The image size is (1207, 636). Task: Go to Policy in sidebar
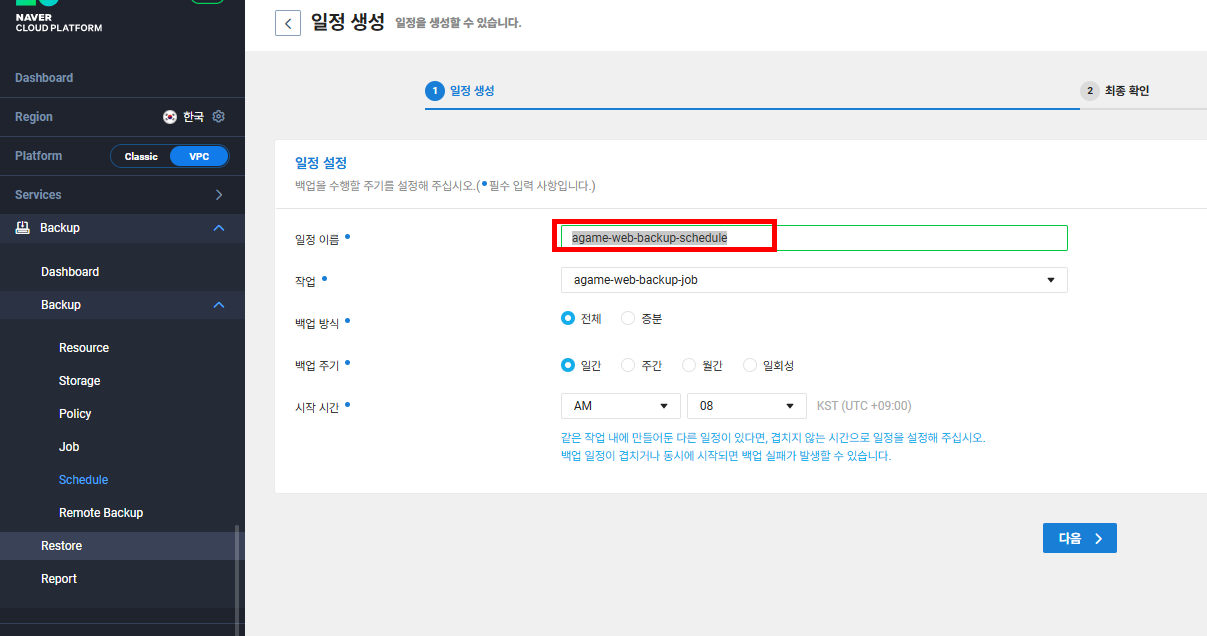pos(75,414)
